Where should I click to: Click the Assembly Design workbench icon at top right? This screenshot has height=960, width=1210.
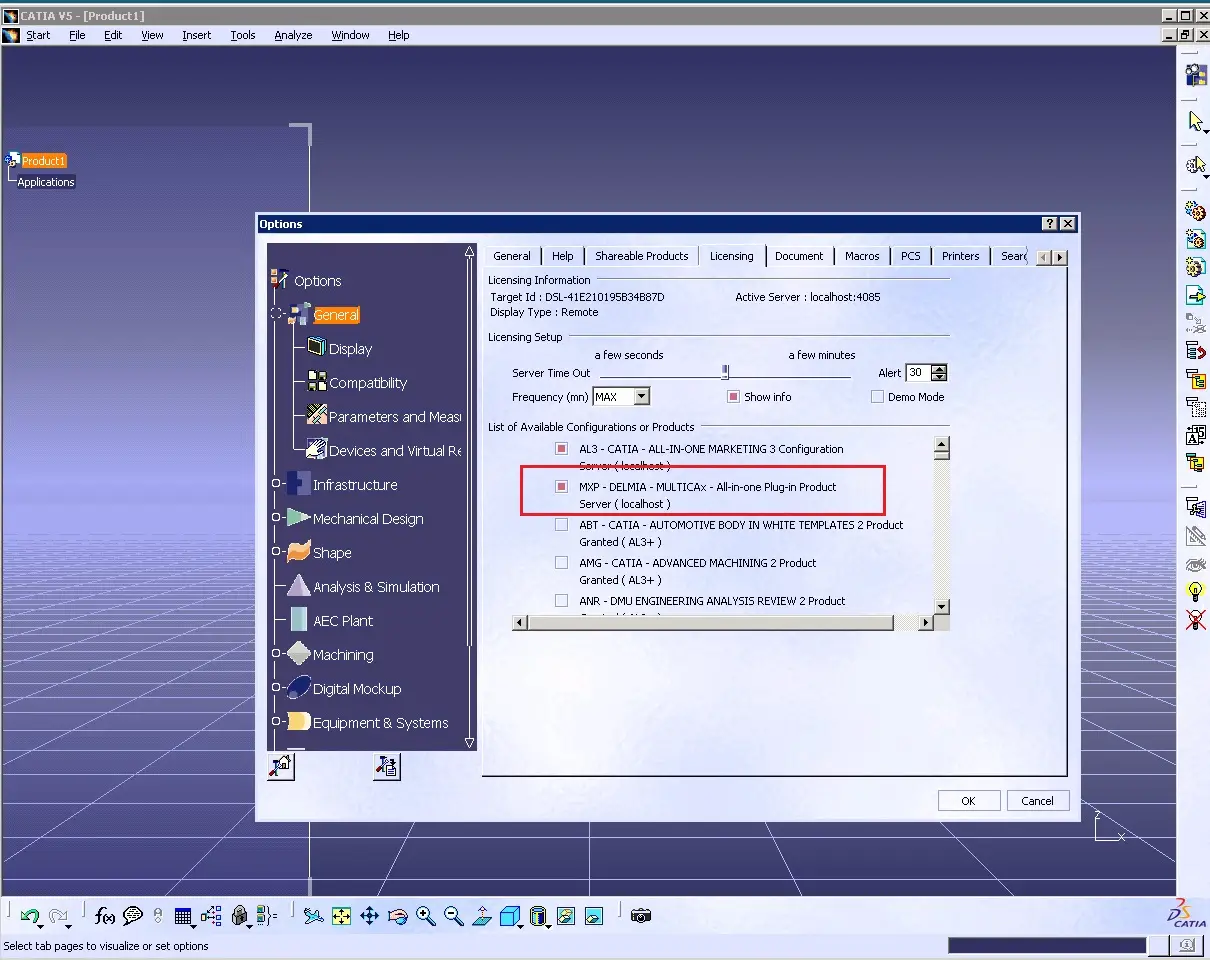(x=1195, y=75)
